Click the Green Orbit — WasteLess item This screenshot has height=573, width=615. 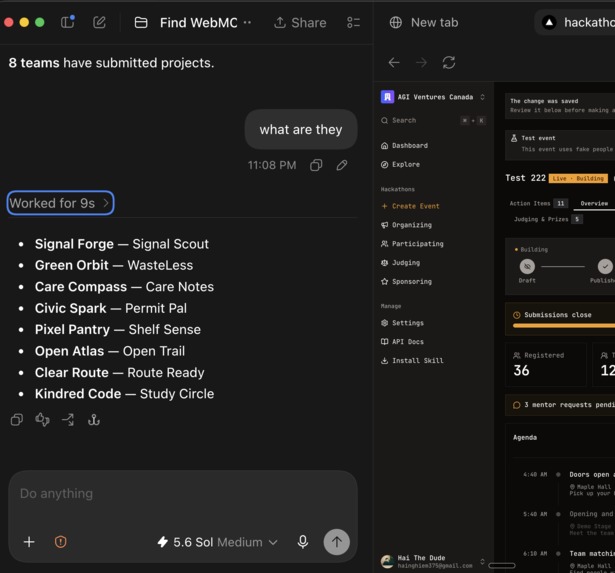coord(114,265)
